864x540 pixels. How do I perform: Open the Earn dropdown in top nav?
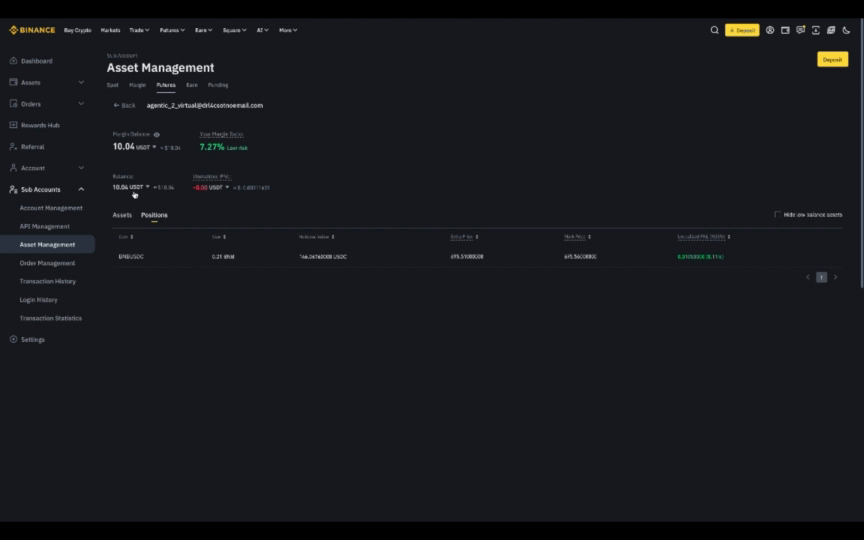point(203,30)
